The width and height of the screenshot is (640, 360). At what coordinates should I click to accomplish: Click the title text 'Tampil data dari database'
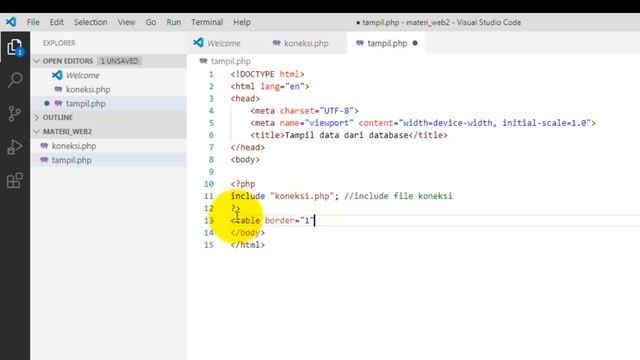347,135
